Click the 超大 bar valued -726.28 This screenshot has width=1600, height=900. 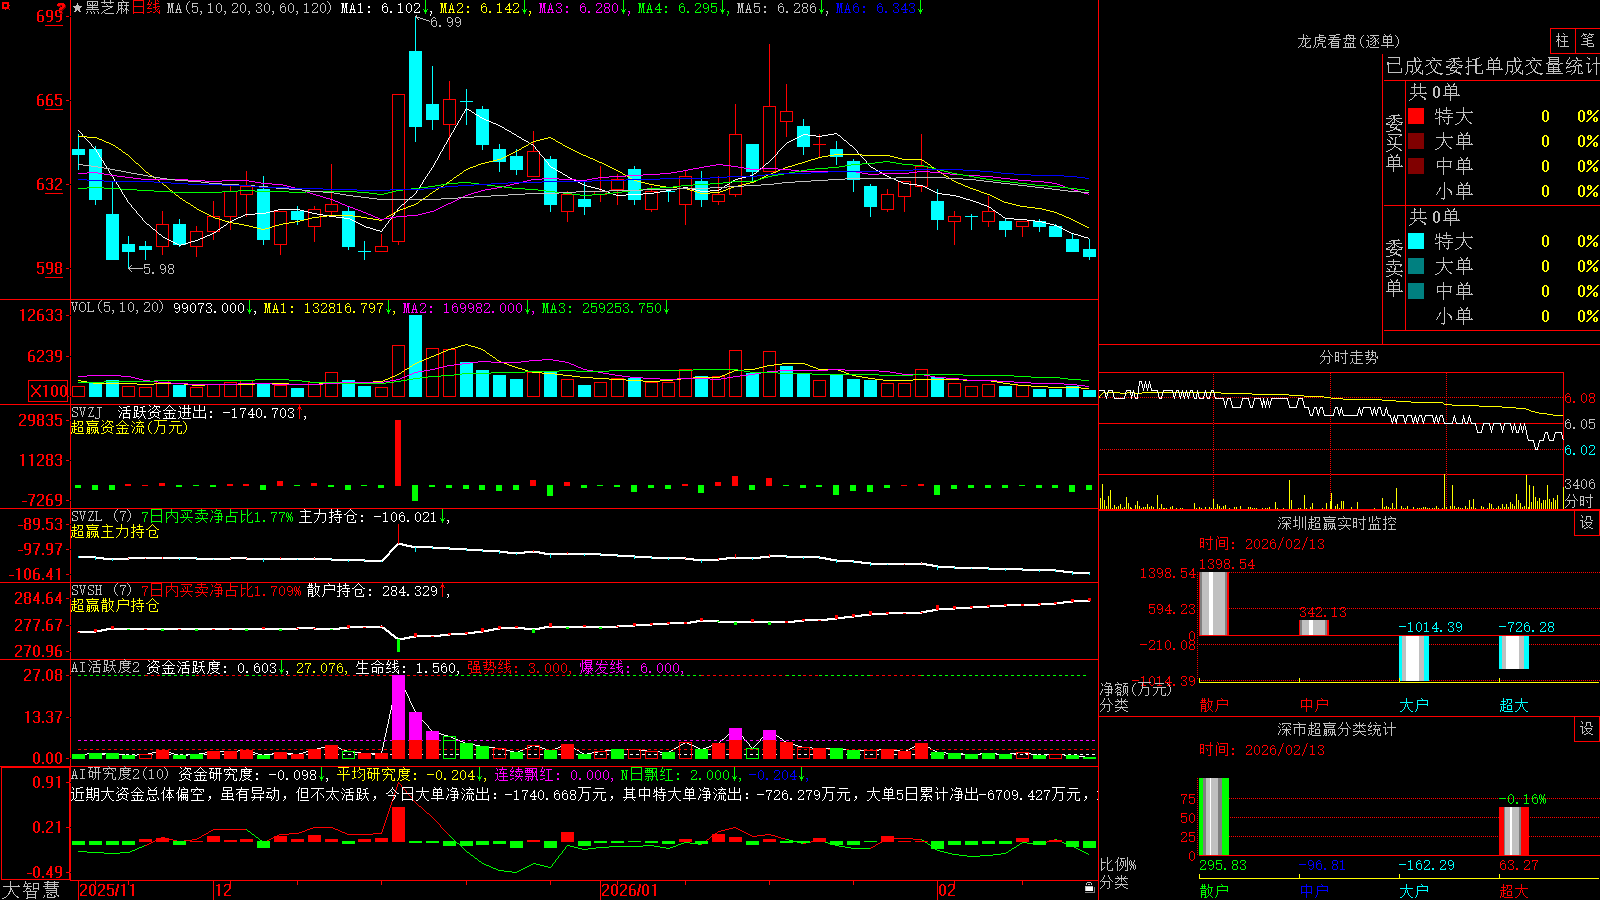click(1514, 652)
